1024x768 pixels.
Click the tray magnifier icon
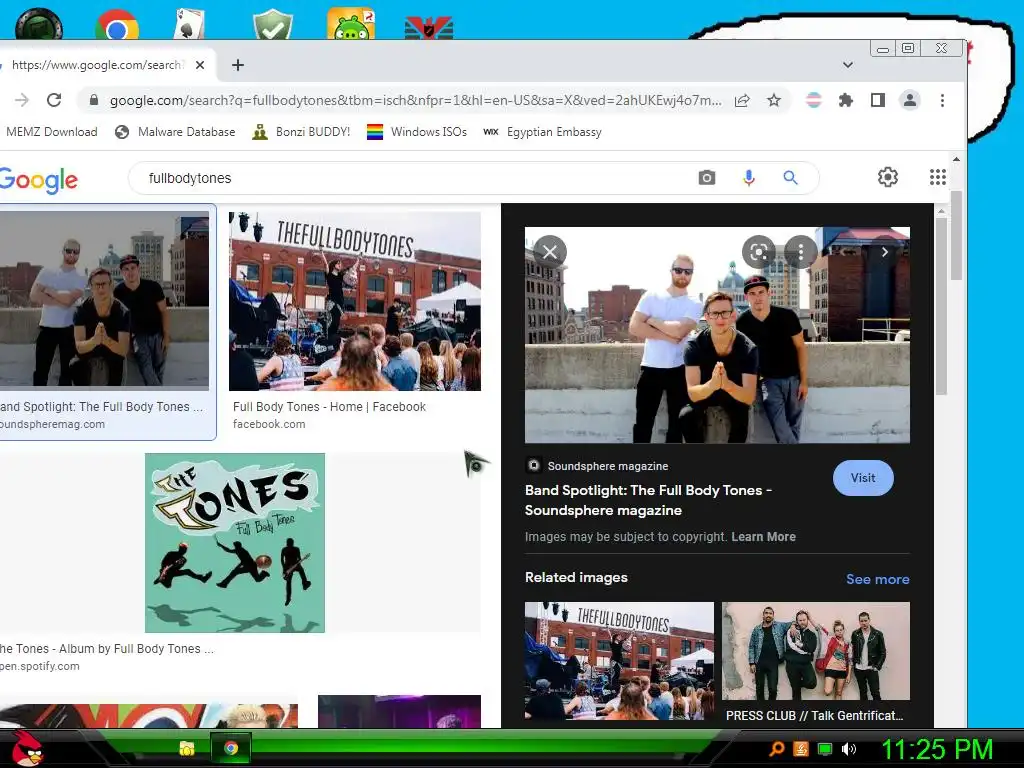[777, 749]
